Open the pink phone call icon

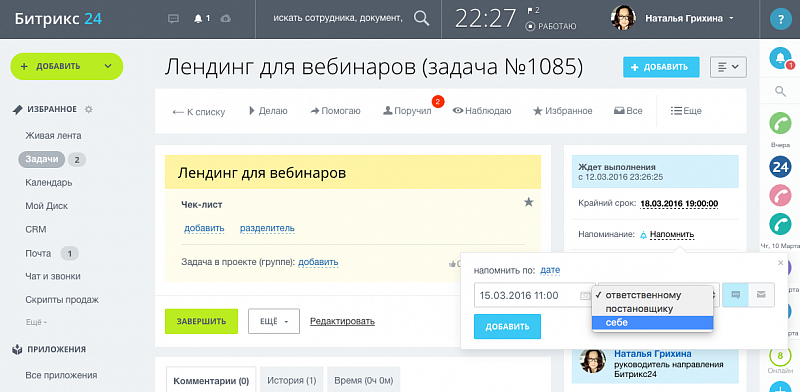click(x=780, y=196)
